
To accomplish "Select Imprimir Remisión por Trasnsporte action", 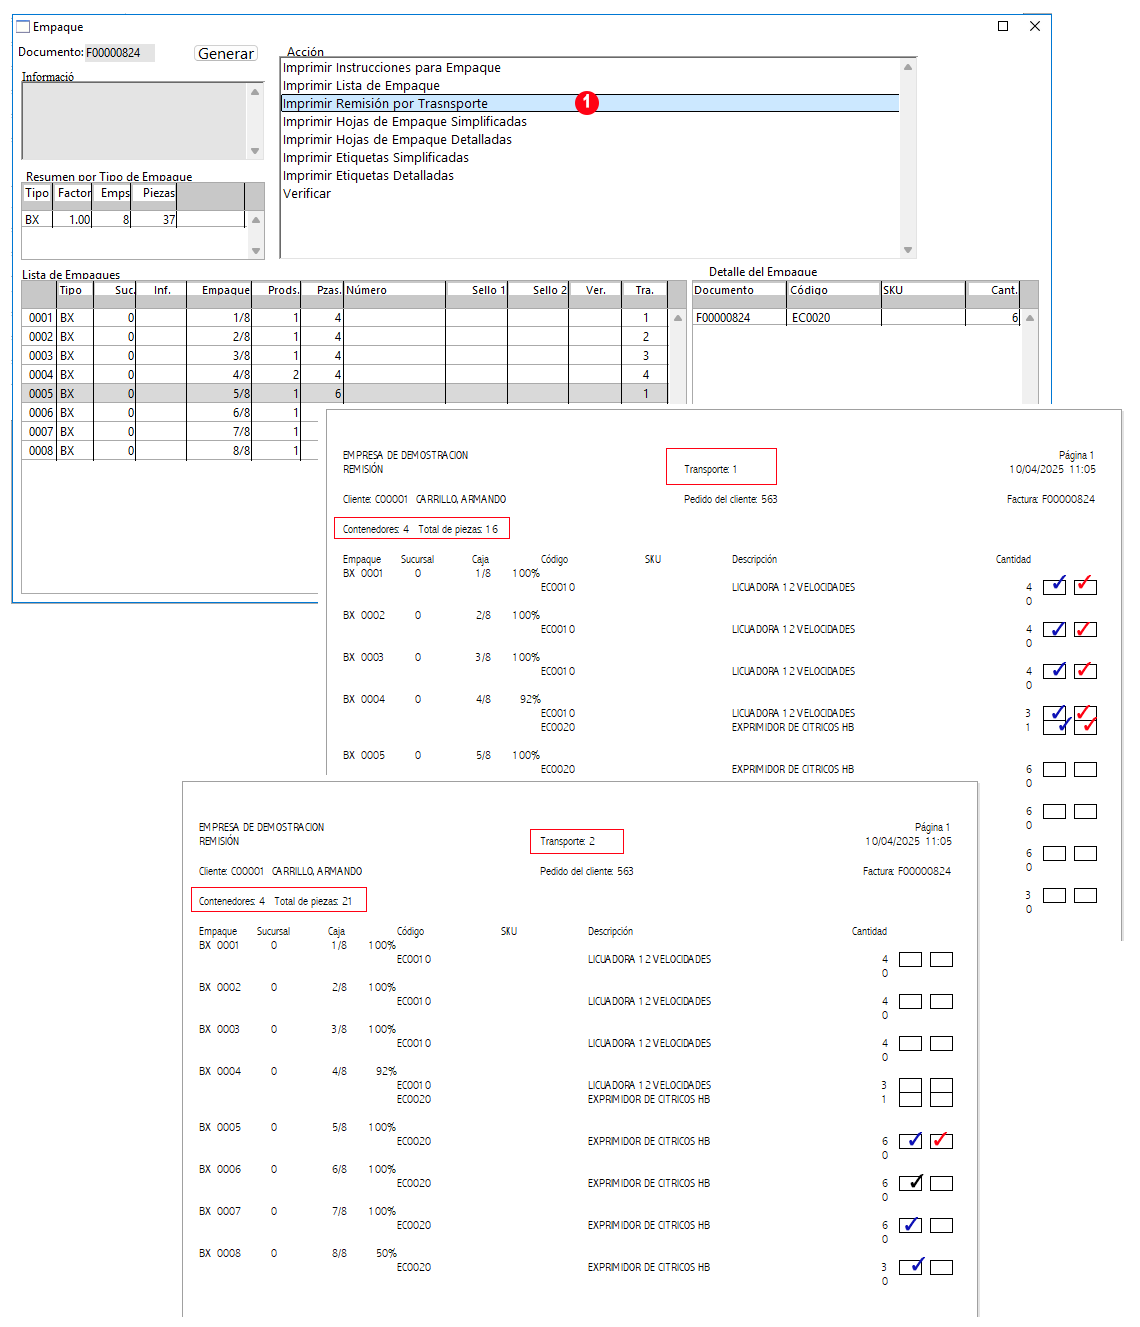I will coord(590,104).
